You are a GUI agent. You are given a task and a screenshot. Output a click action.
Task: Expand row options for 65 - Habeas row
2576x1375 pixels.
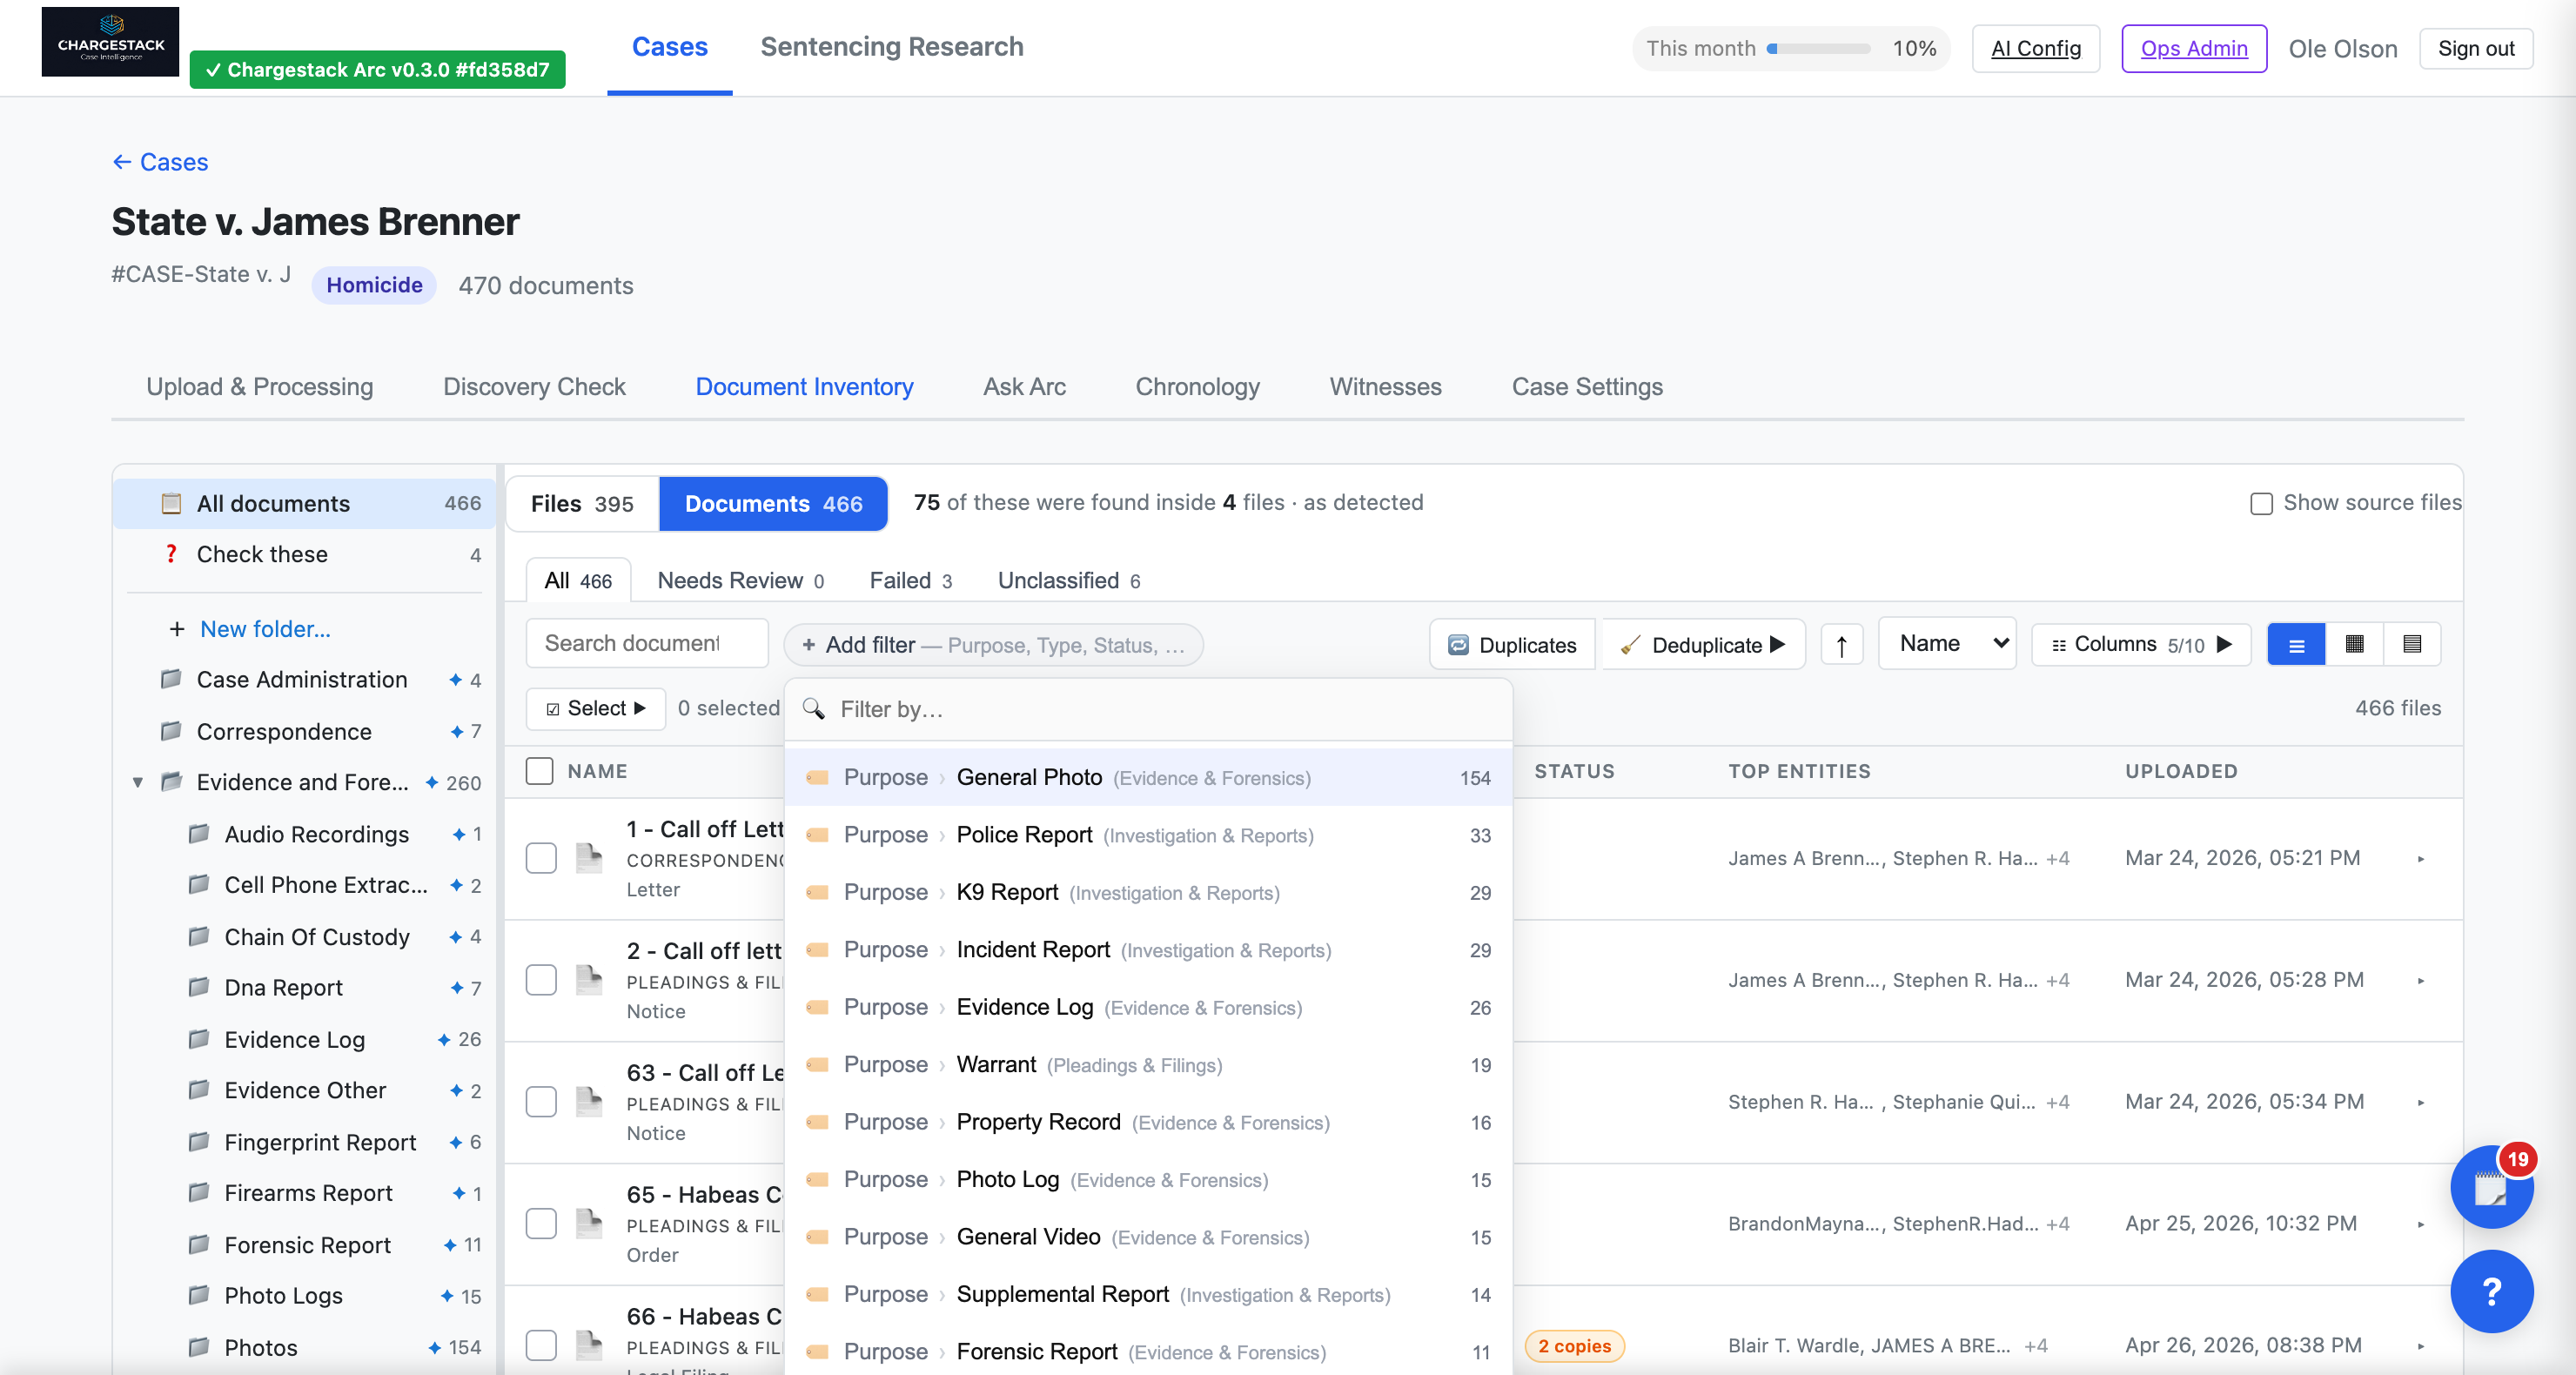[x=2420, y=1224]
